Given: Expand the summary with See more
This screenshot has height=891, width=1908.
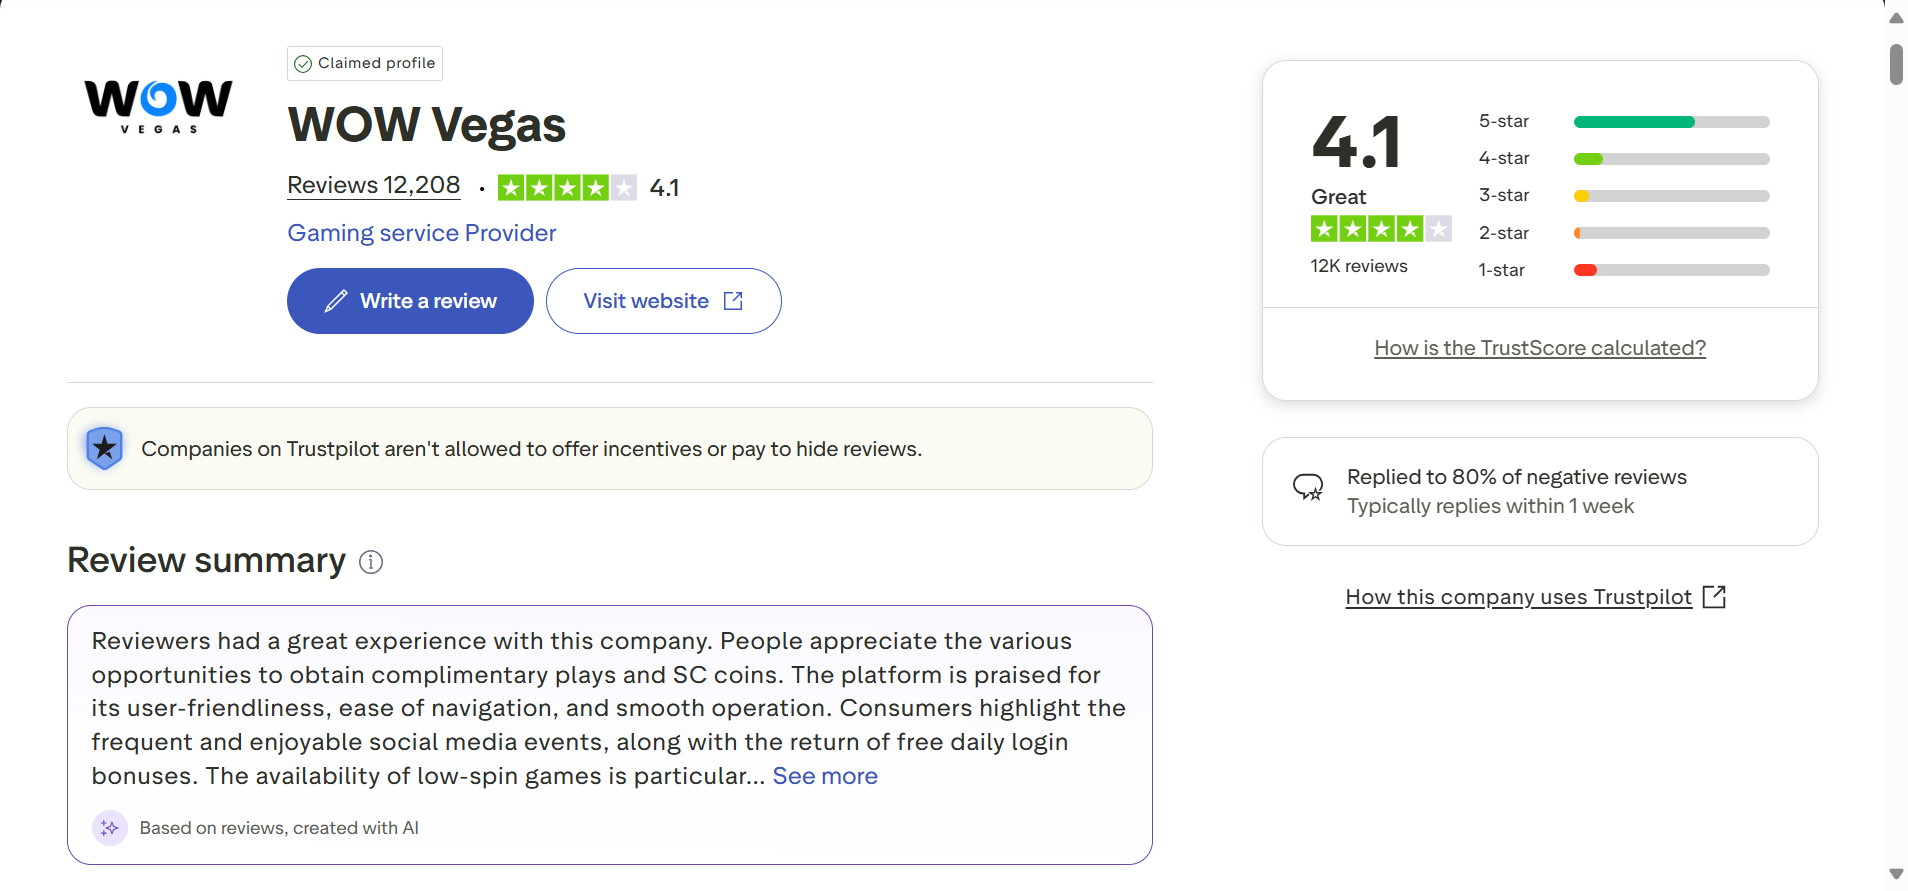Looking at the screenshot, I should click(824, 776).
